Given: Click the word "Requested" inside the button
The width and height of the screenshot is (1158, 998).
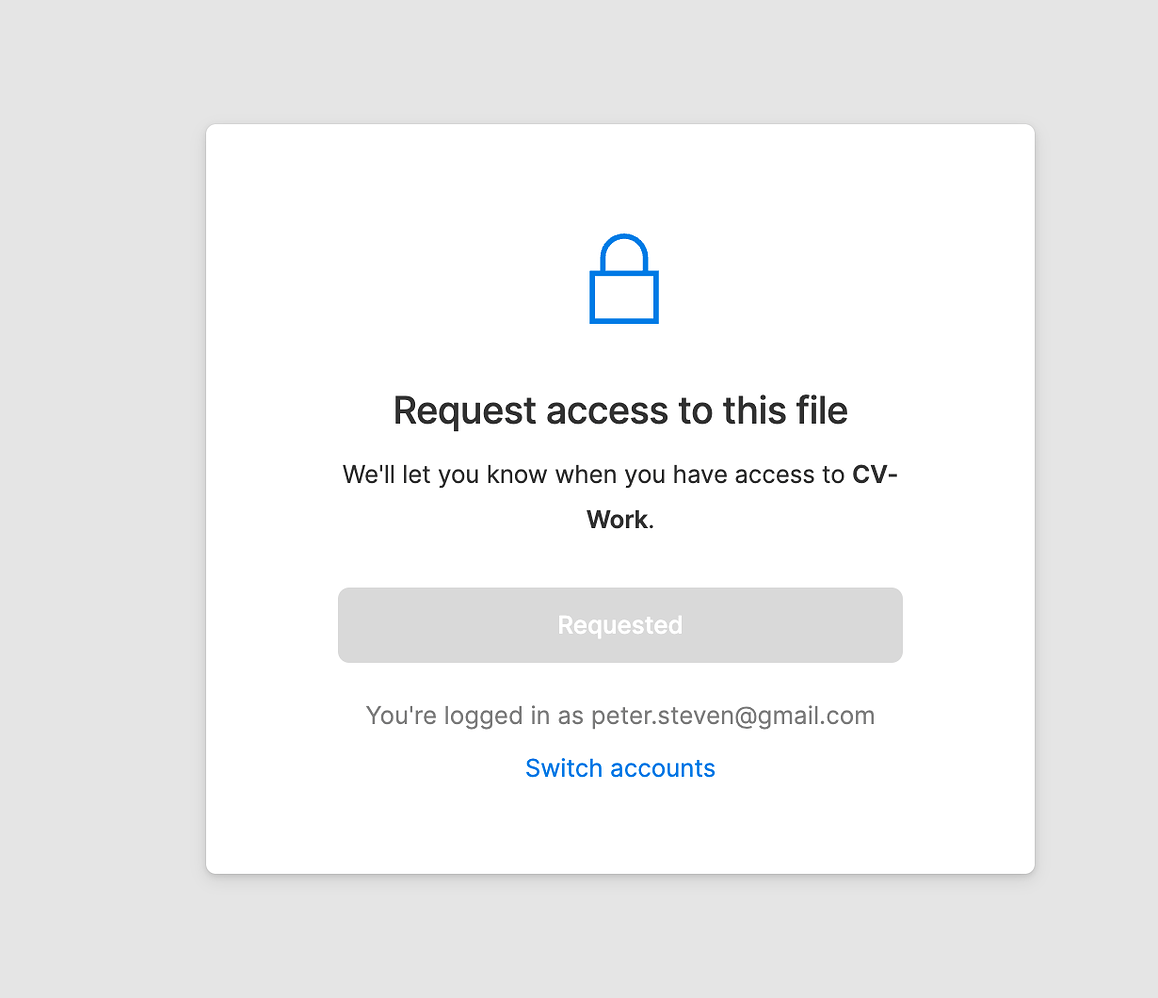Looking at the screenshot, I should (x=620, y=625).
